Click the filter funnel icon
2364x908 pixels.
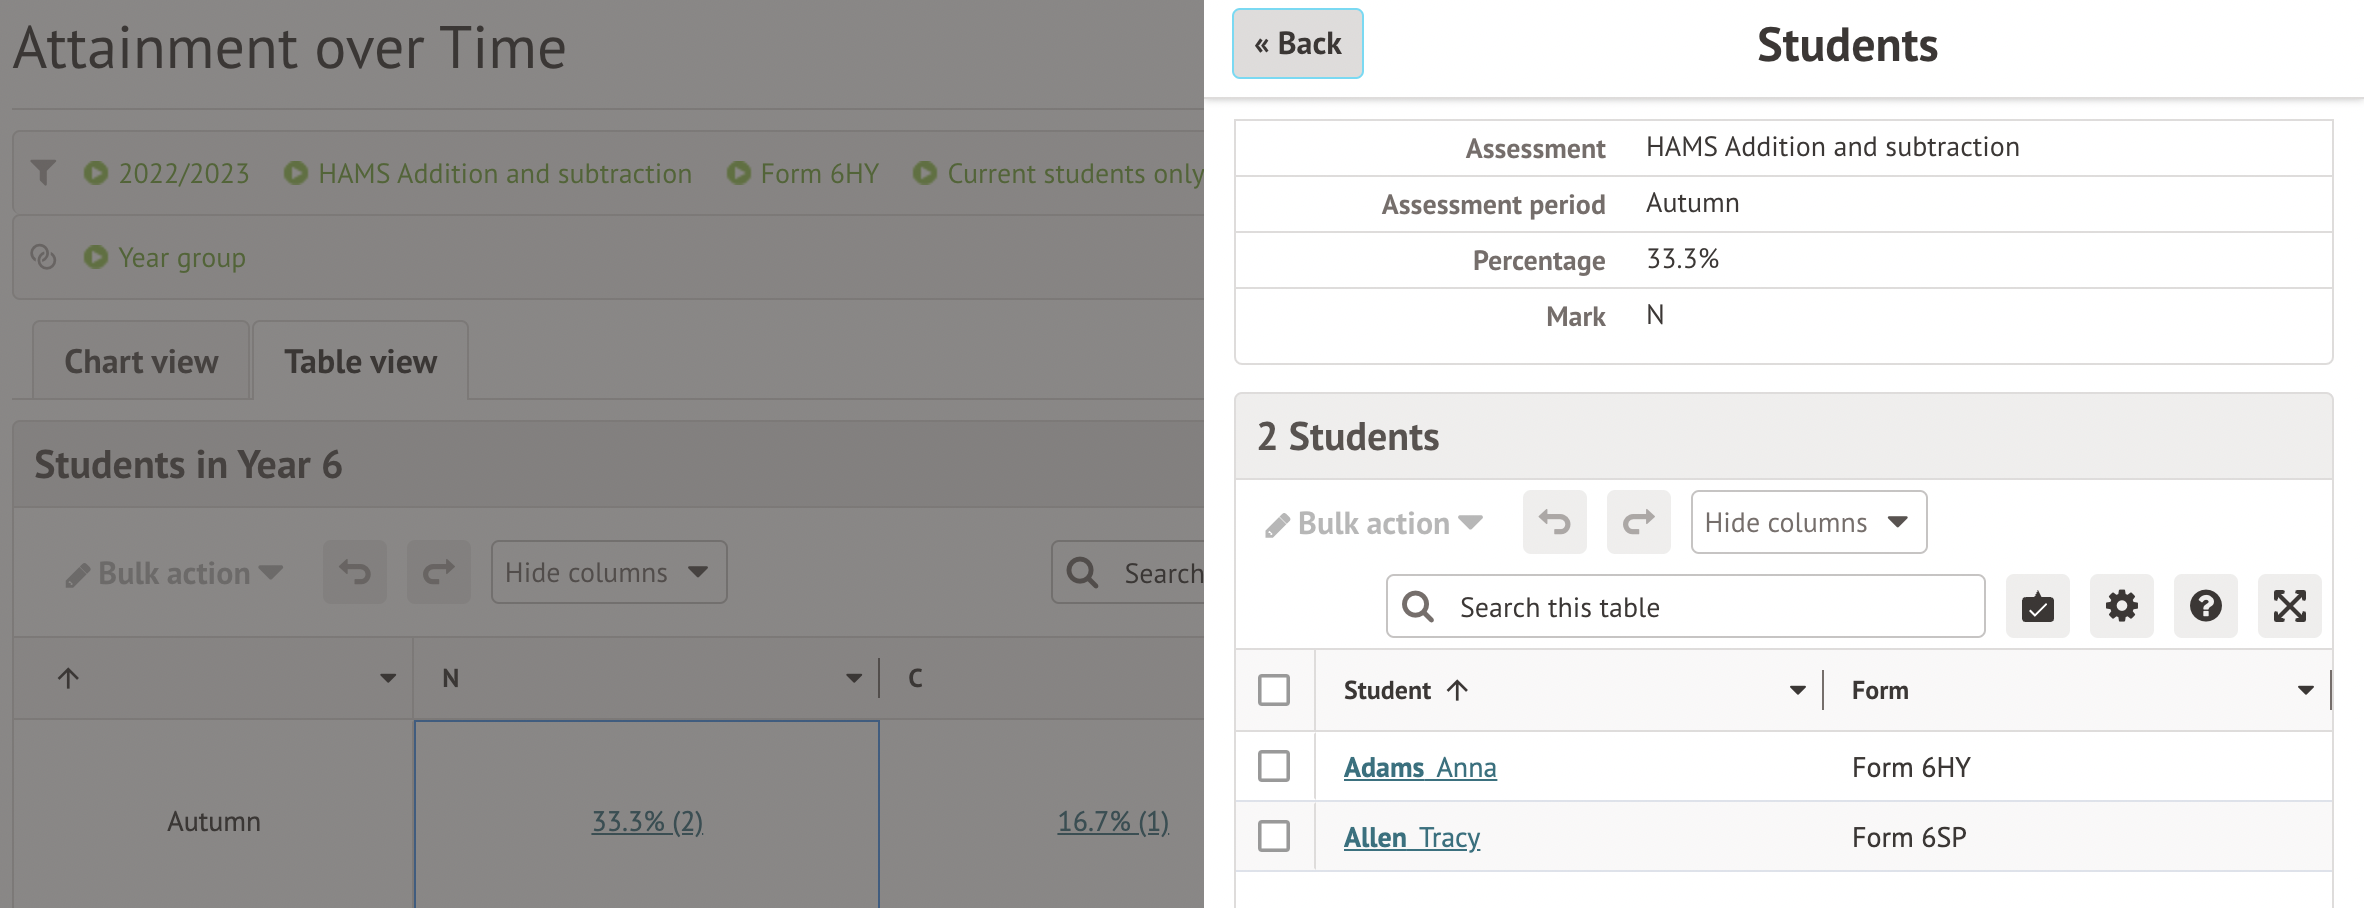(43, 173)
